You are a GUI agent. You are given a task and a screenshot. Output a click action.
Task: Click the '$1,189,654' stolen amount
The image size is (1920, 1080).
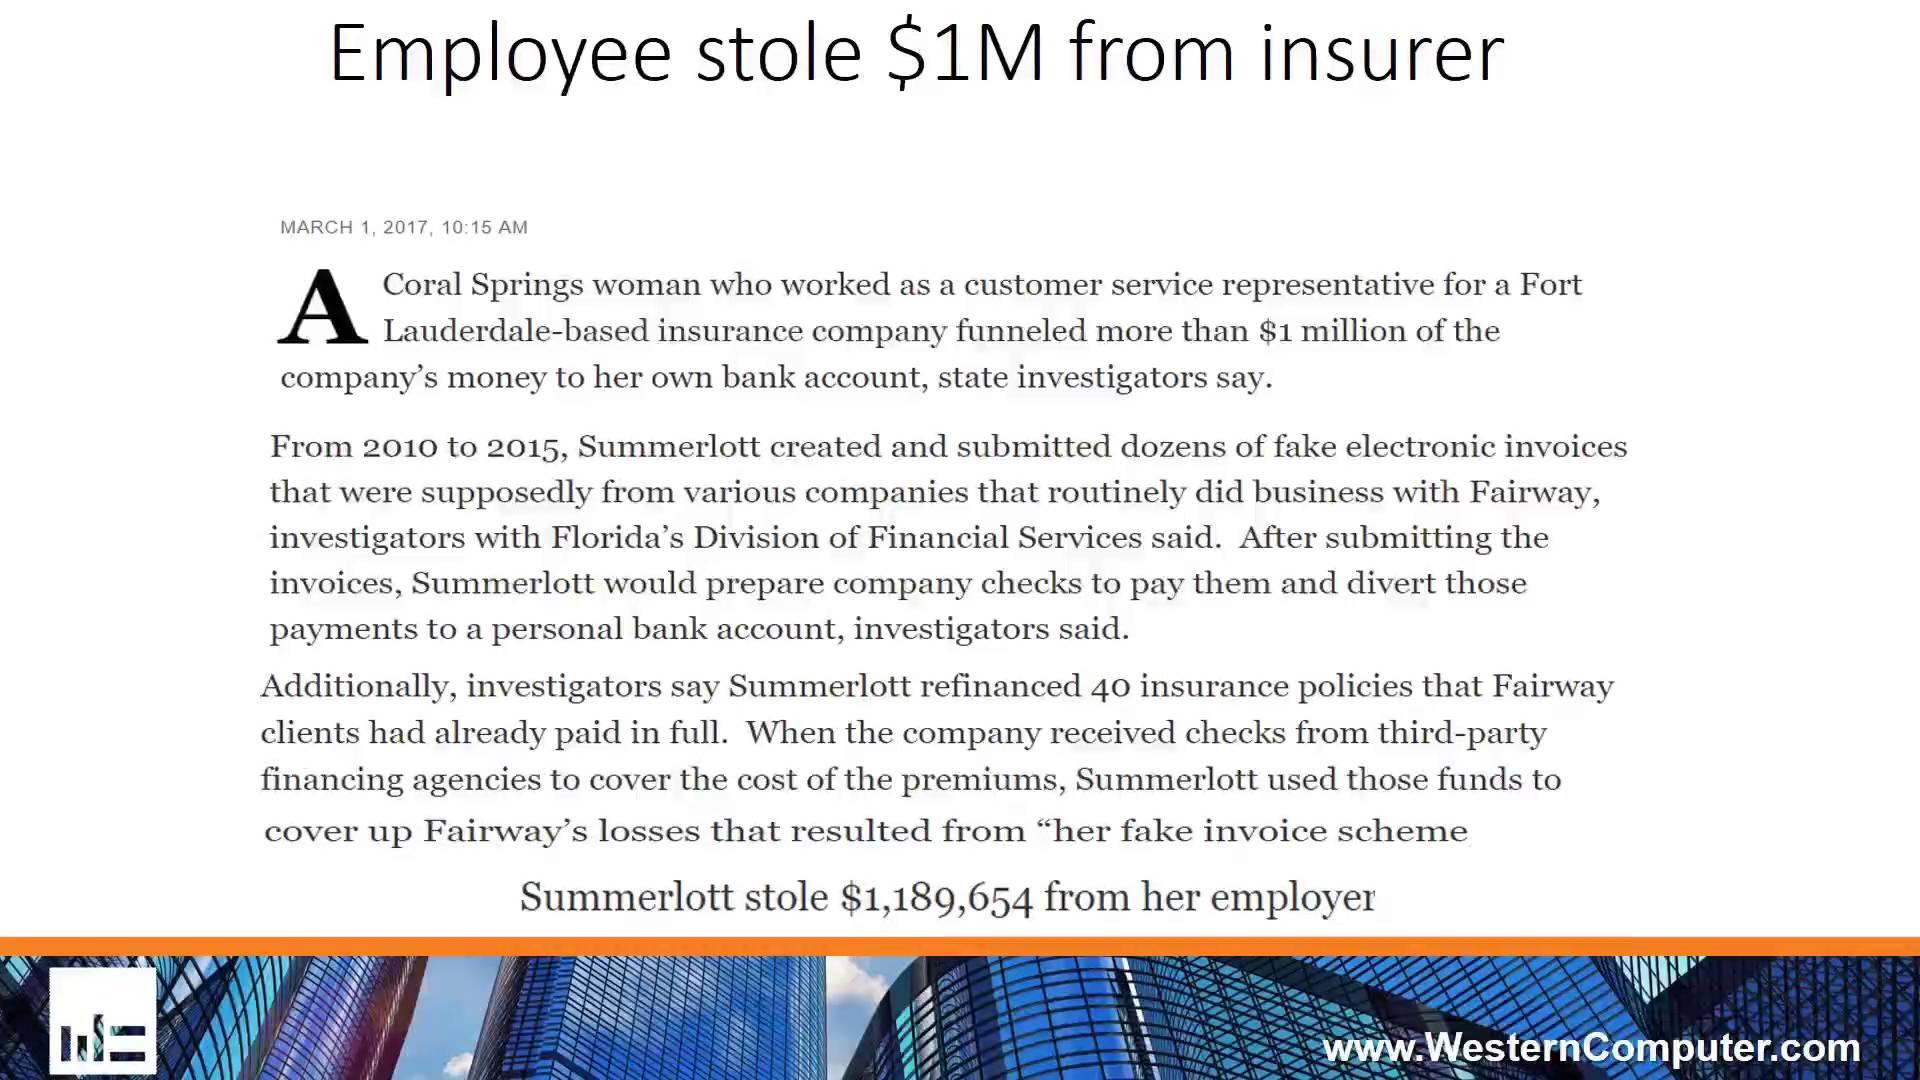click(x=936, y=898)
